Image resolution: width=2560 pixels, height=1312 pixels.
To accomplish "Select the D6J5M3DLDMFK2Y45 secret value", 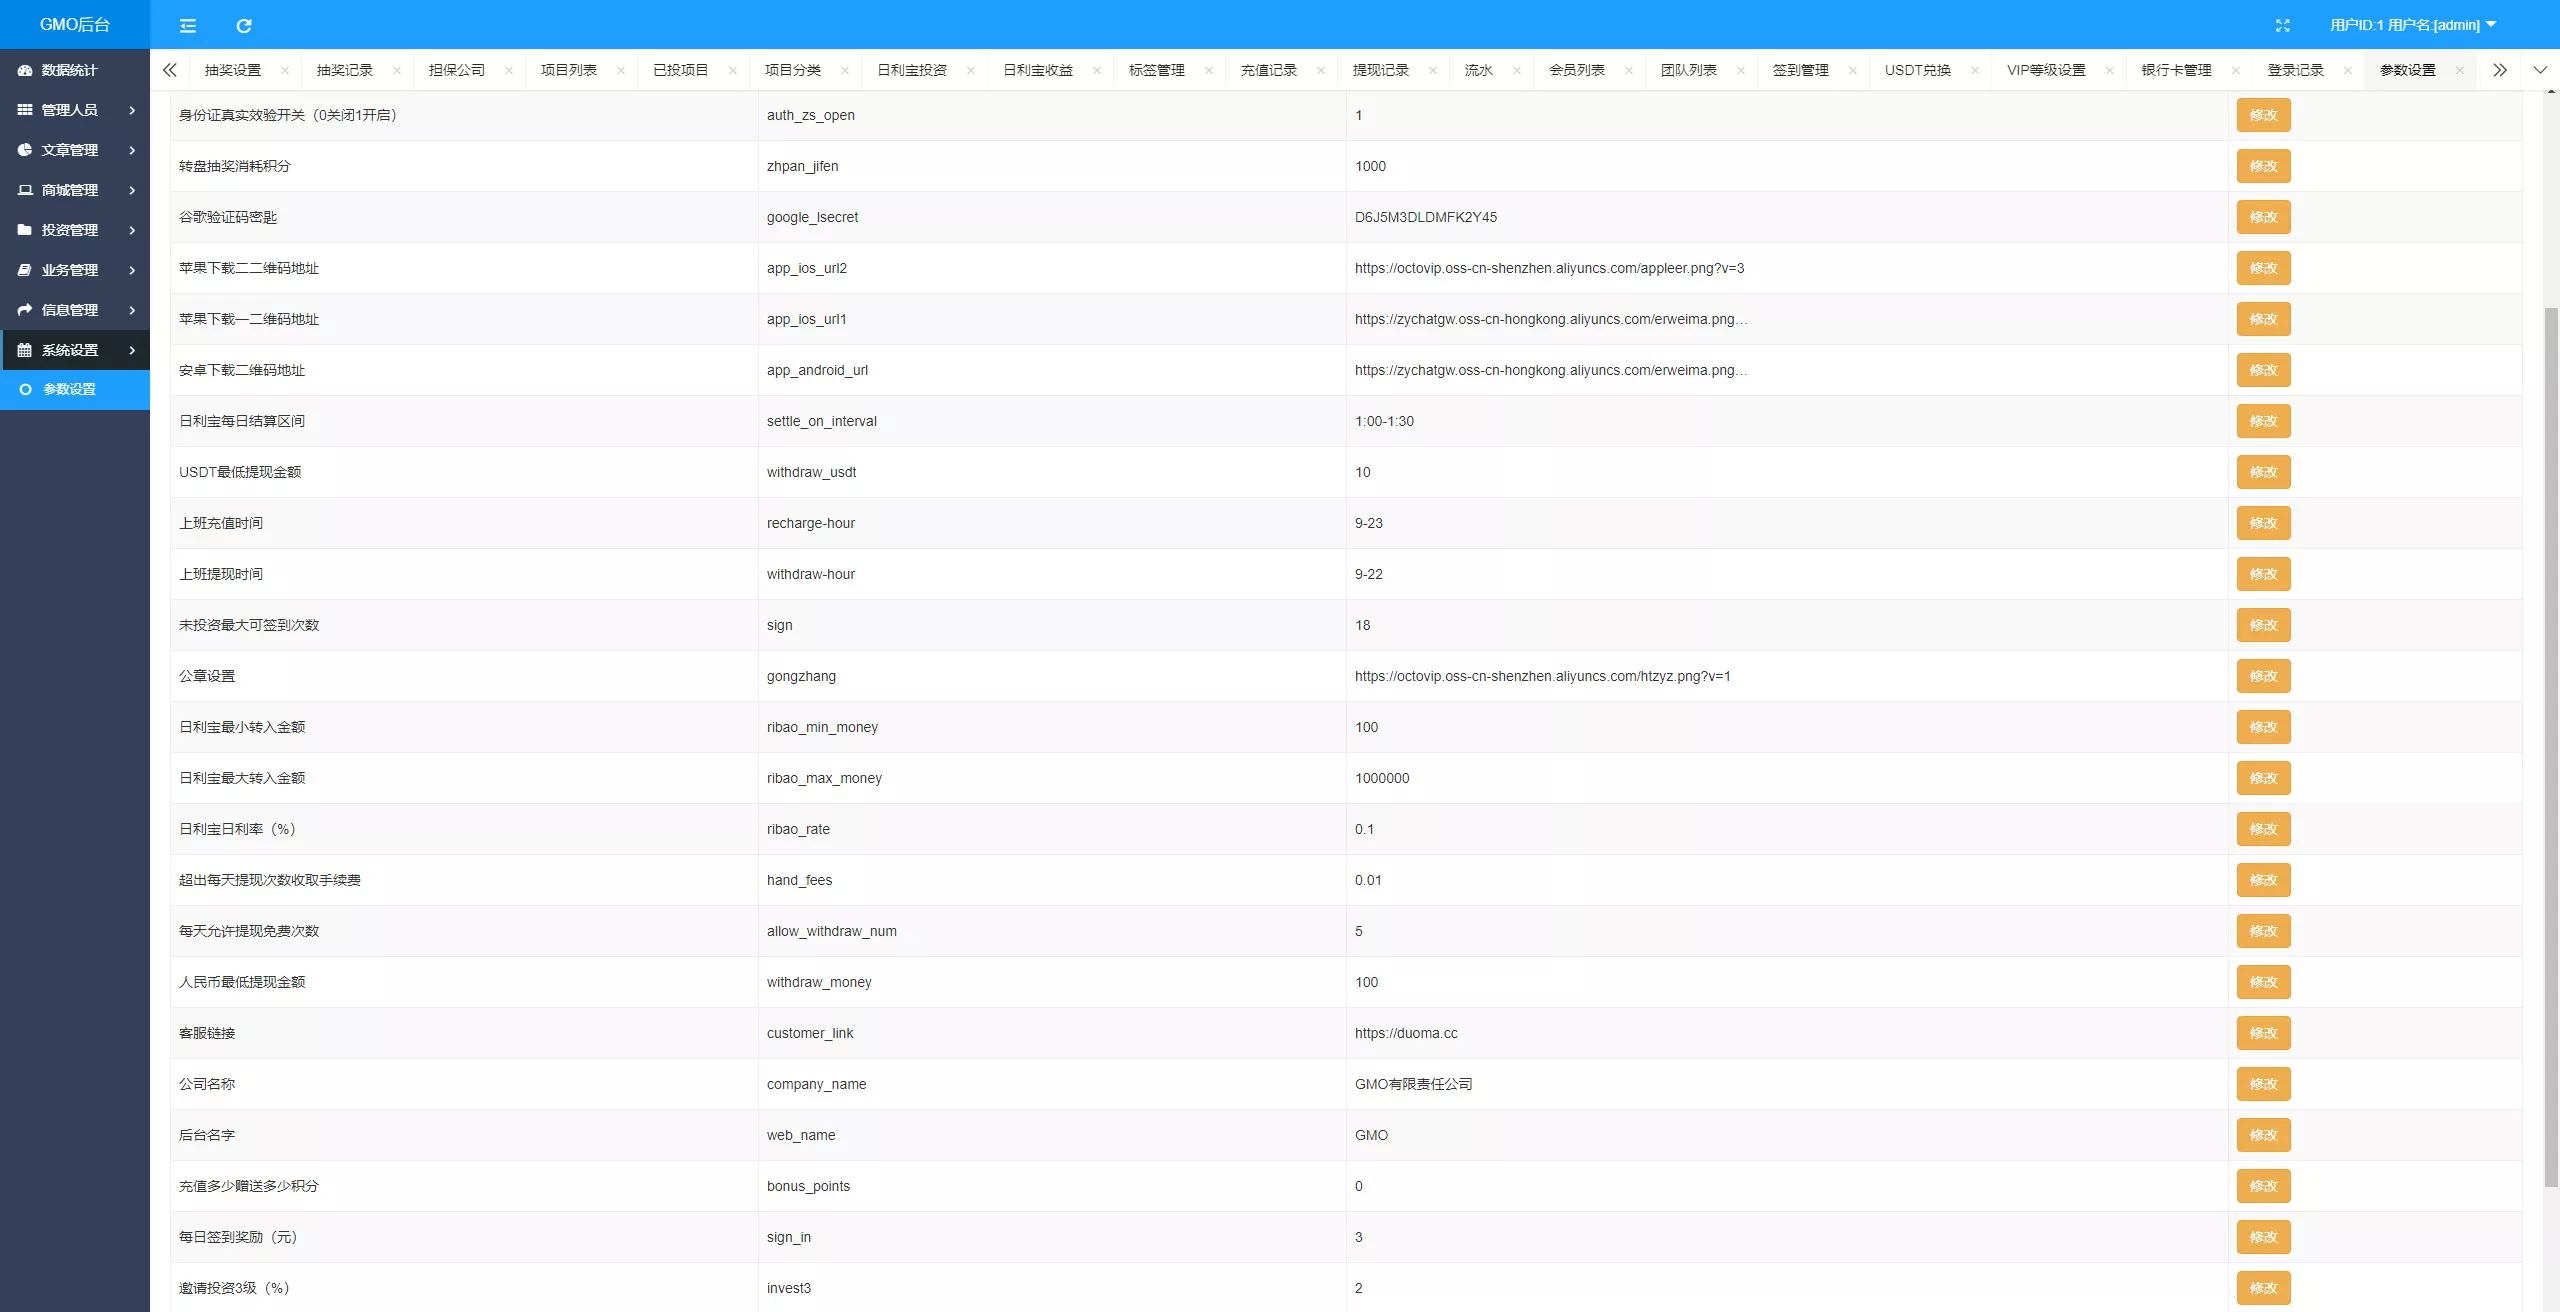I will pyautogui.click(x=1425, y=217).
